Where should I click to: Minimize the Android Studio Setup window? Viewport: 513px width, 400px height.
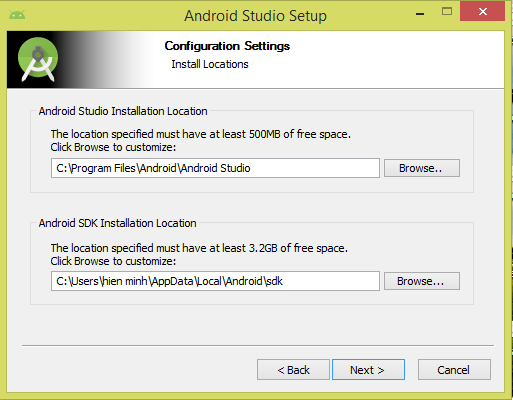pyautogui.click(x=420, y=13)
